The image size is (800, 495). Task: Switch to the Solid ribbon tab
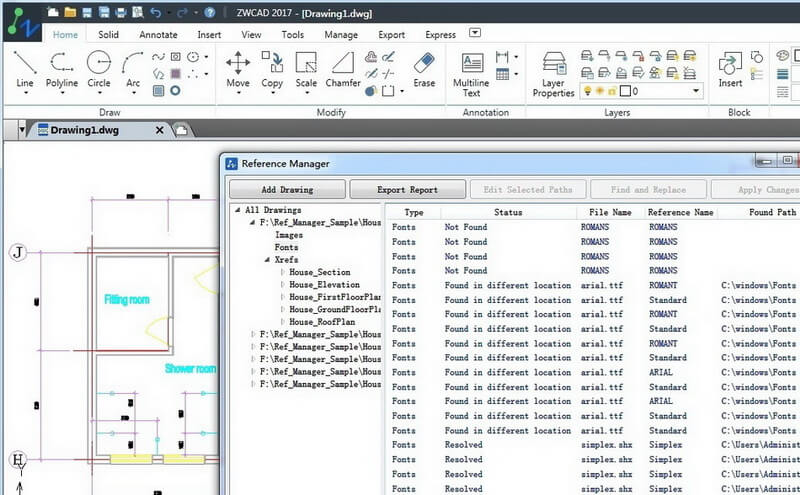pyautogui.click(x=108, y=35)
